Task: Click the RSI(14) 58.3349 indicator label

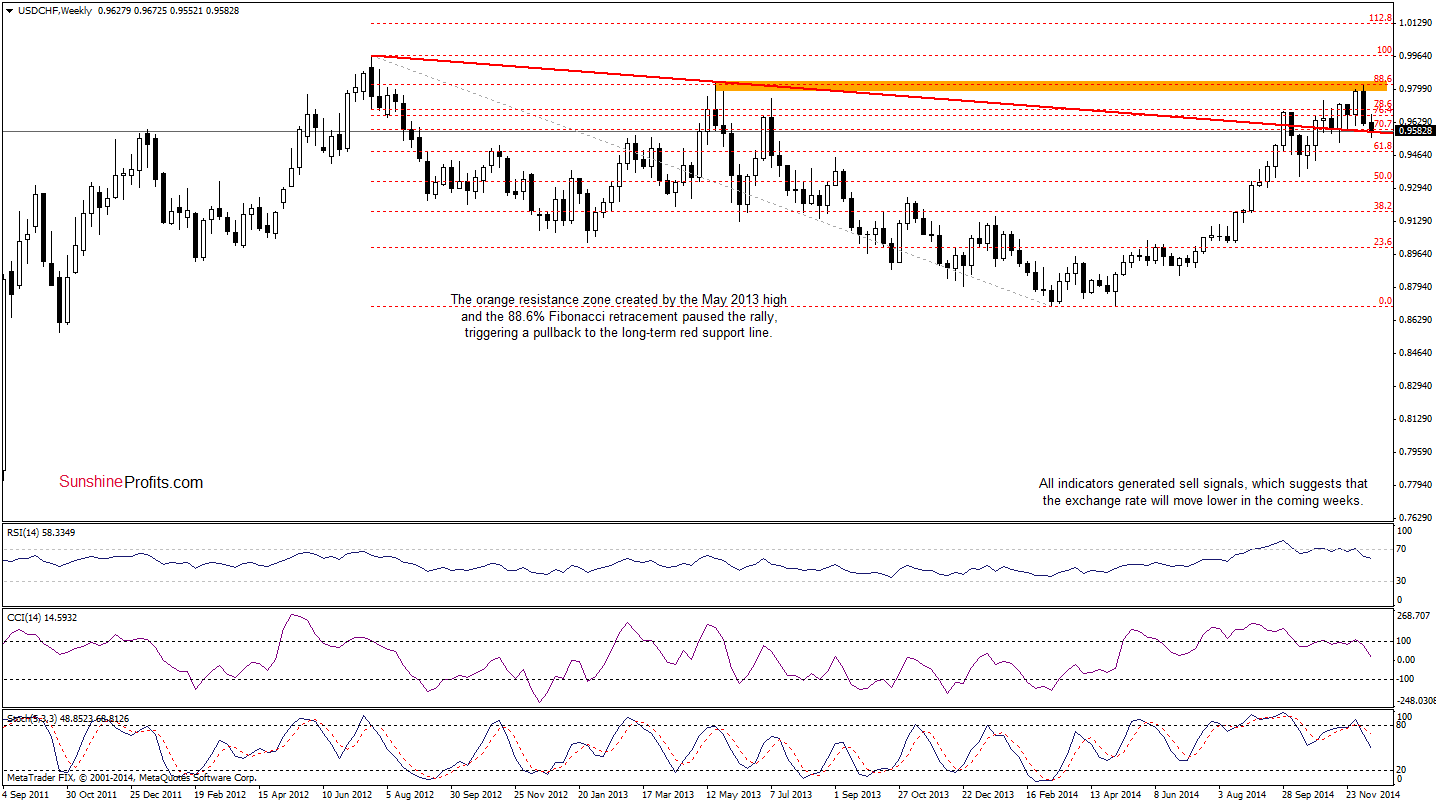Action: [x=41, y=532]
